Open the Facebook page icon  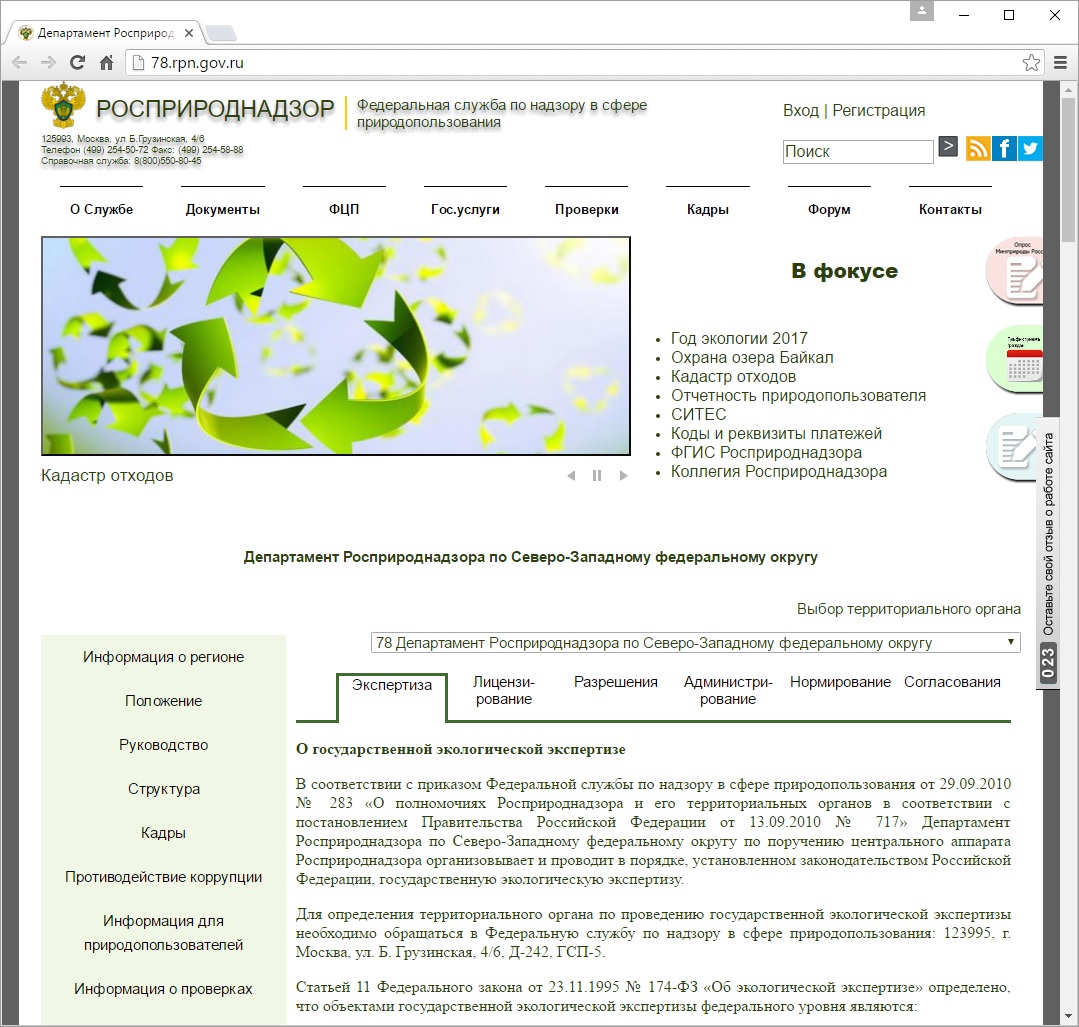click(x=1003, y=148)
